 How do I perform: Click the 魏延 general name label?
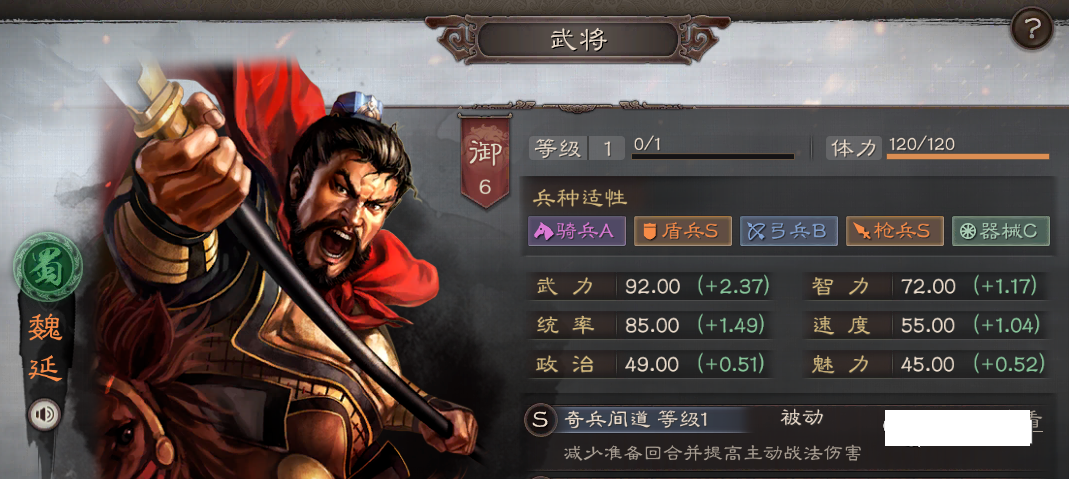[46, 347]
